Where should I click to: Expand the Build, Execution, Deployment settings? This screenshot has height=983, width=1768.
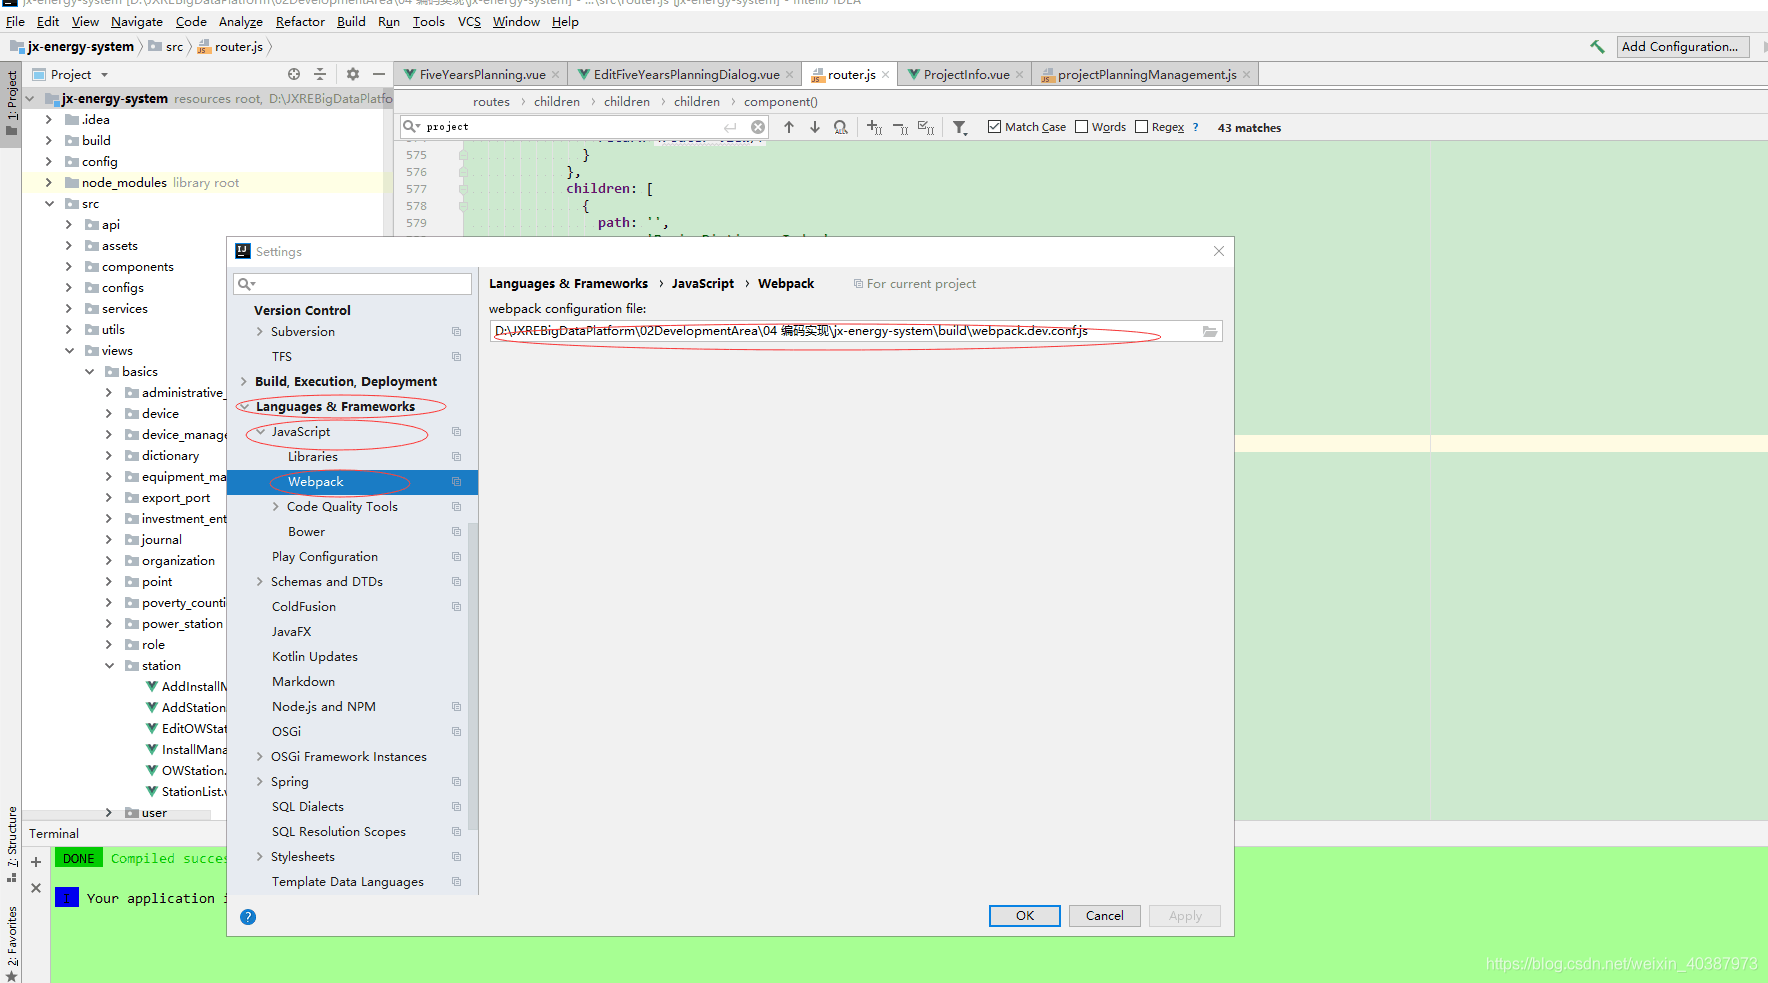click(x=243, y=382)
